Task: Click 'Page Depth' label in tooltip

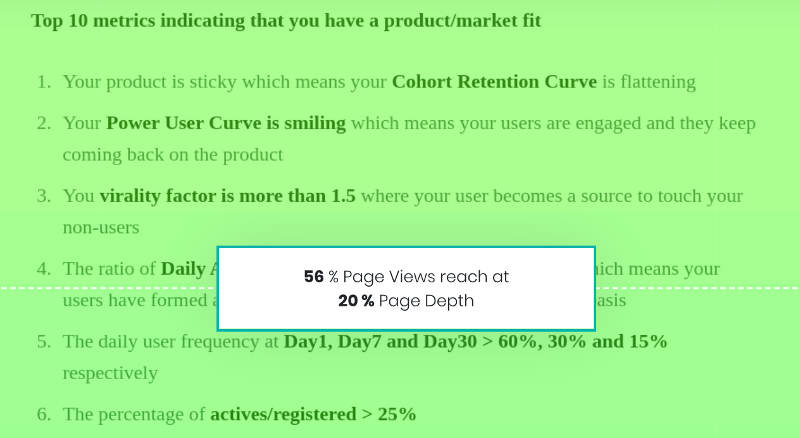Action: tap(427, 301)
